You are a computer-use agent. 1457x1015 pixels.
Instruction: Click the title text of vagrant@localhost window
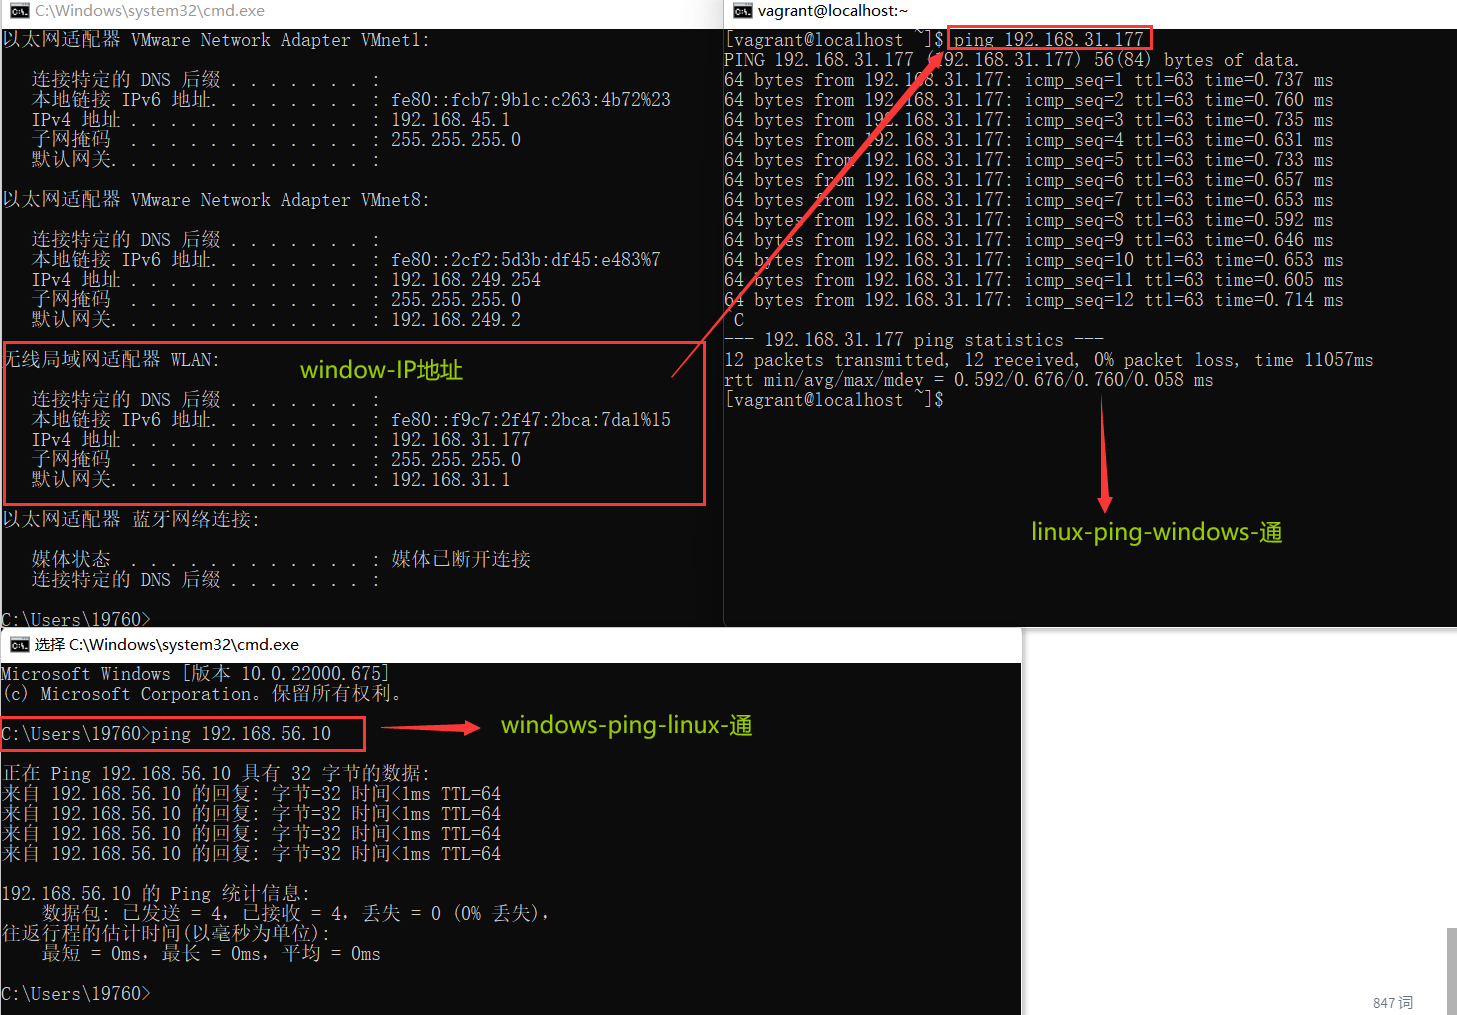pyautogui.click(x=833, y=11)
